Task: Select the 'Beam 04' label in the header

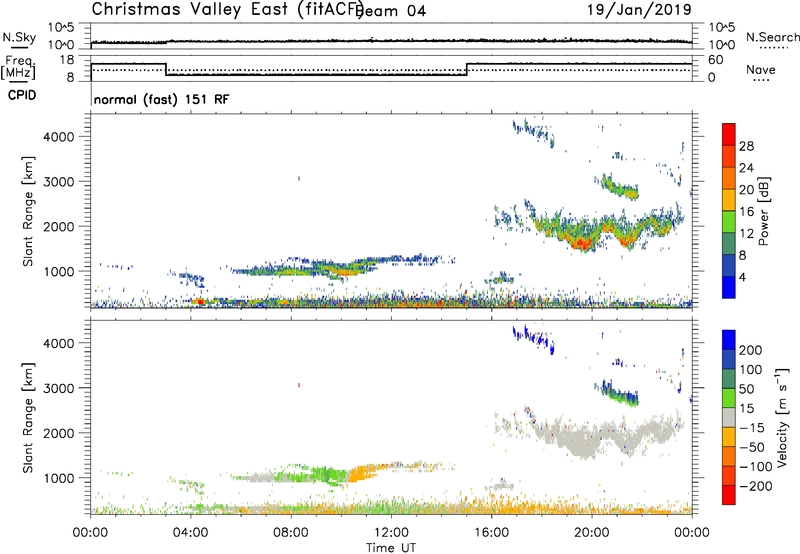Action: [391, 11]
